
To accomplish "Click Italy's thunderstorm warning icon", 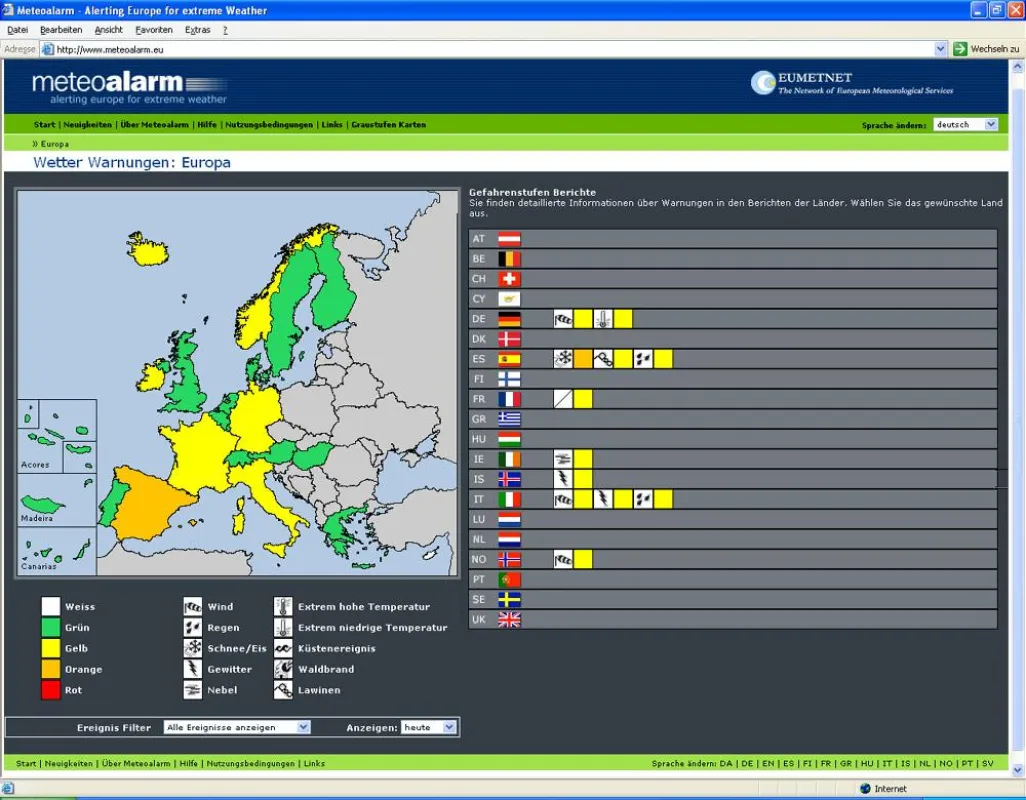I will [603, 499].
